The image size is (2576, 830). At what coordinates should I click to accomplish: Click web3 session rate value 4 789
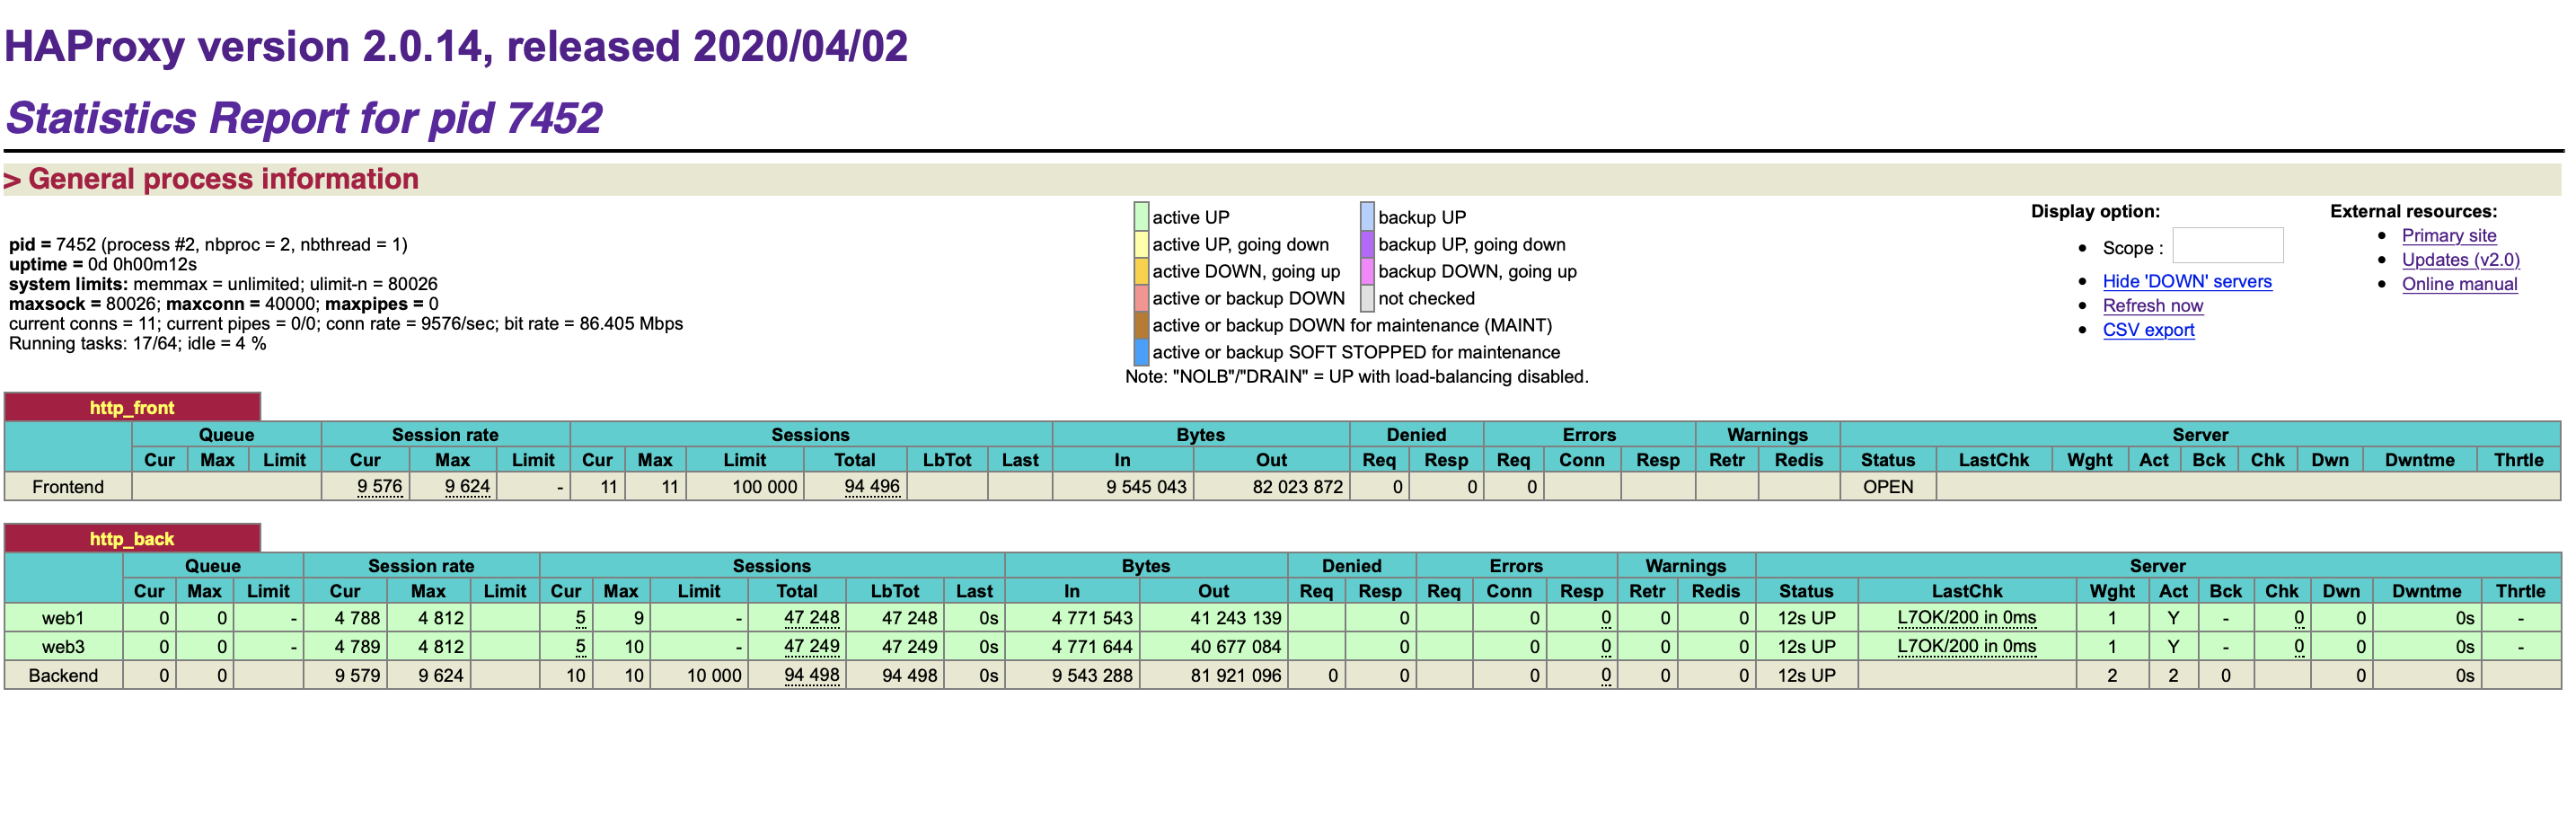coord(357,647)
